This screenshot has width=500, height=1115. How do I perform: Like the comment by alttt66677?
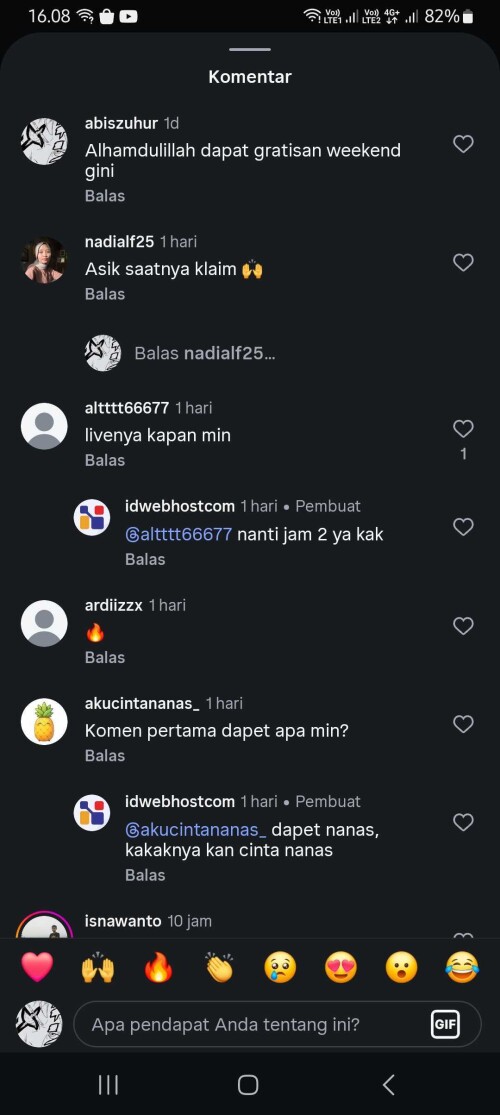click(463, 429)
